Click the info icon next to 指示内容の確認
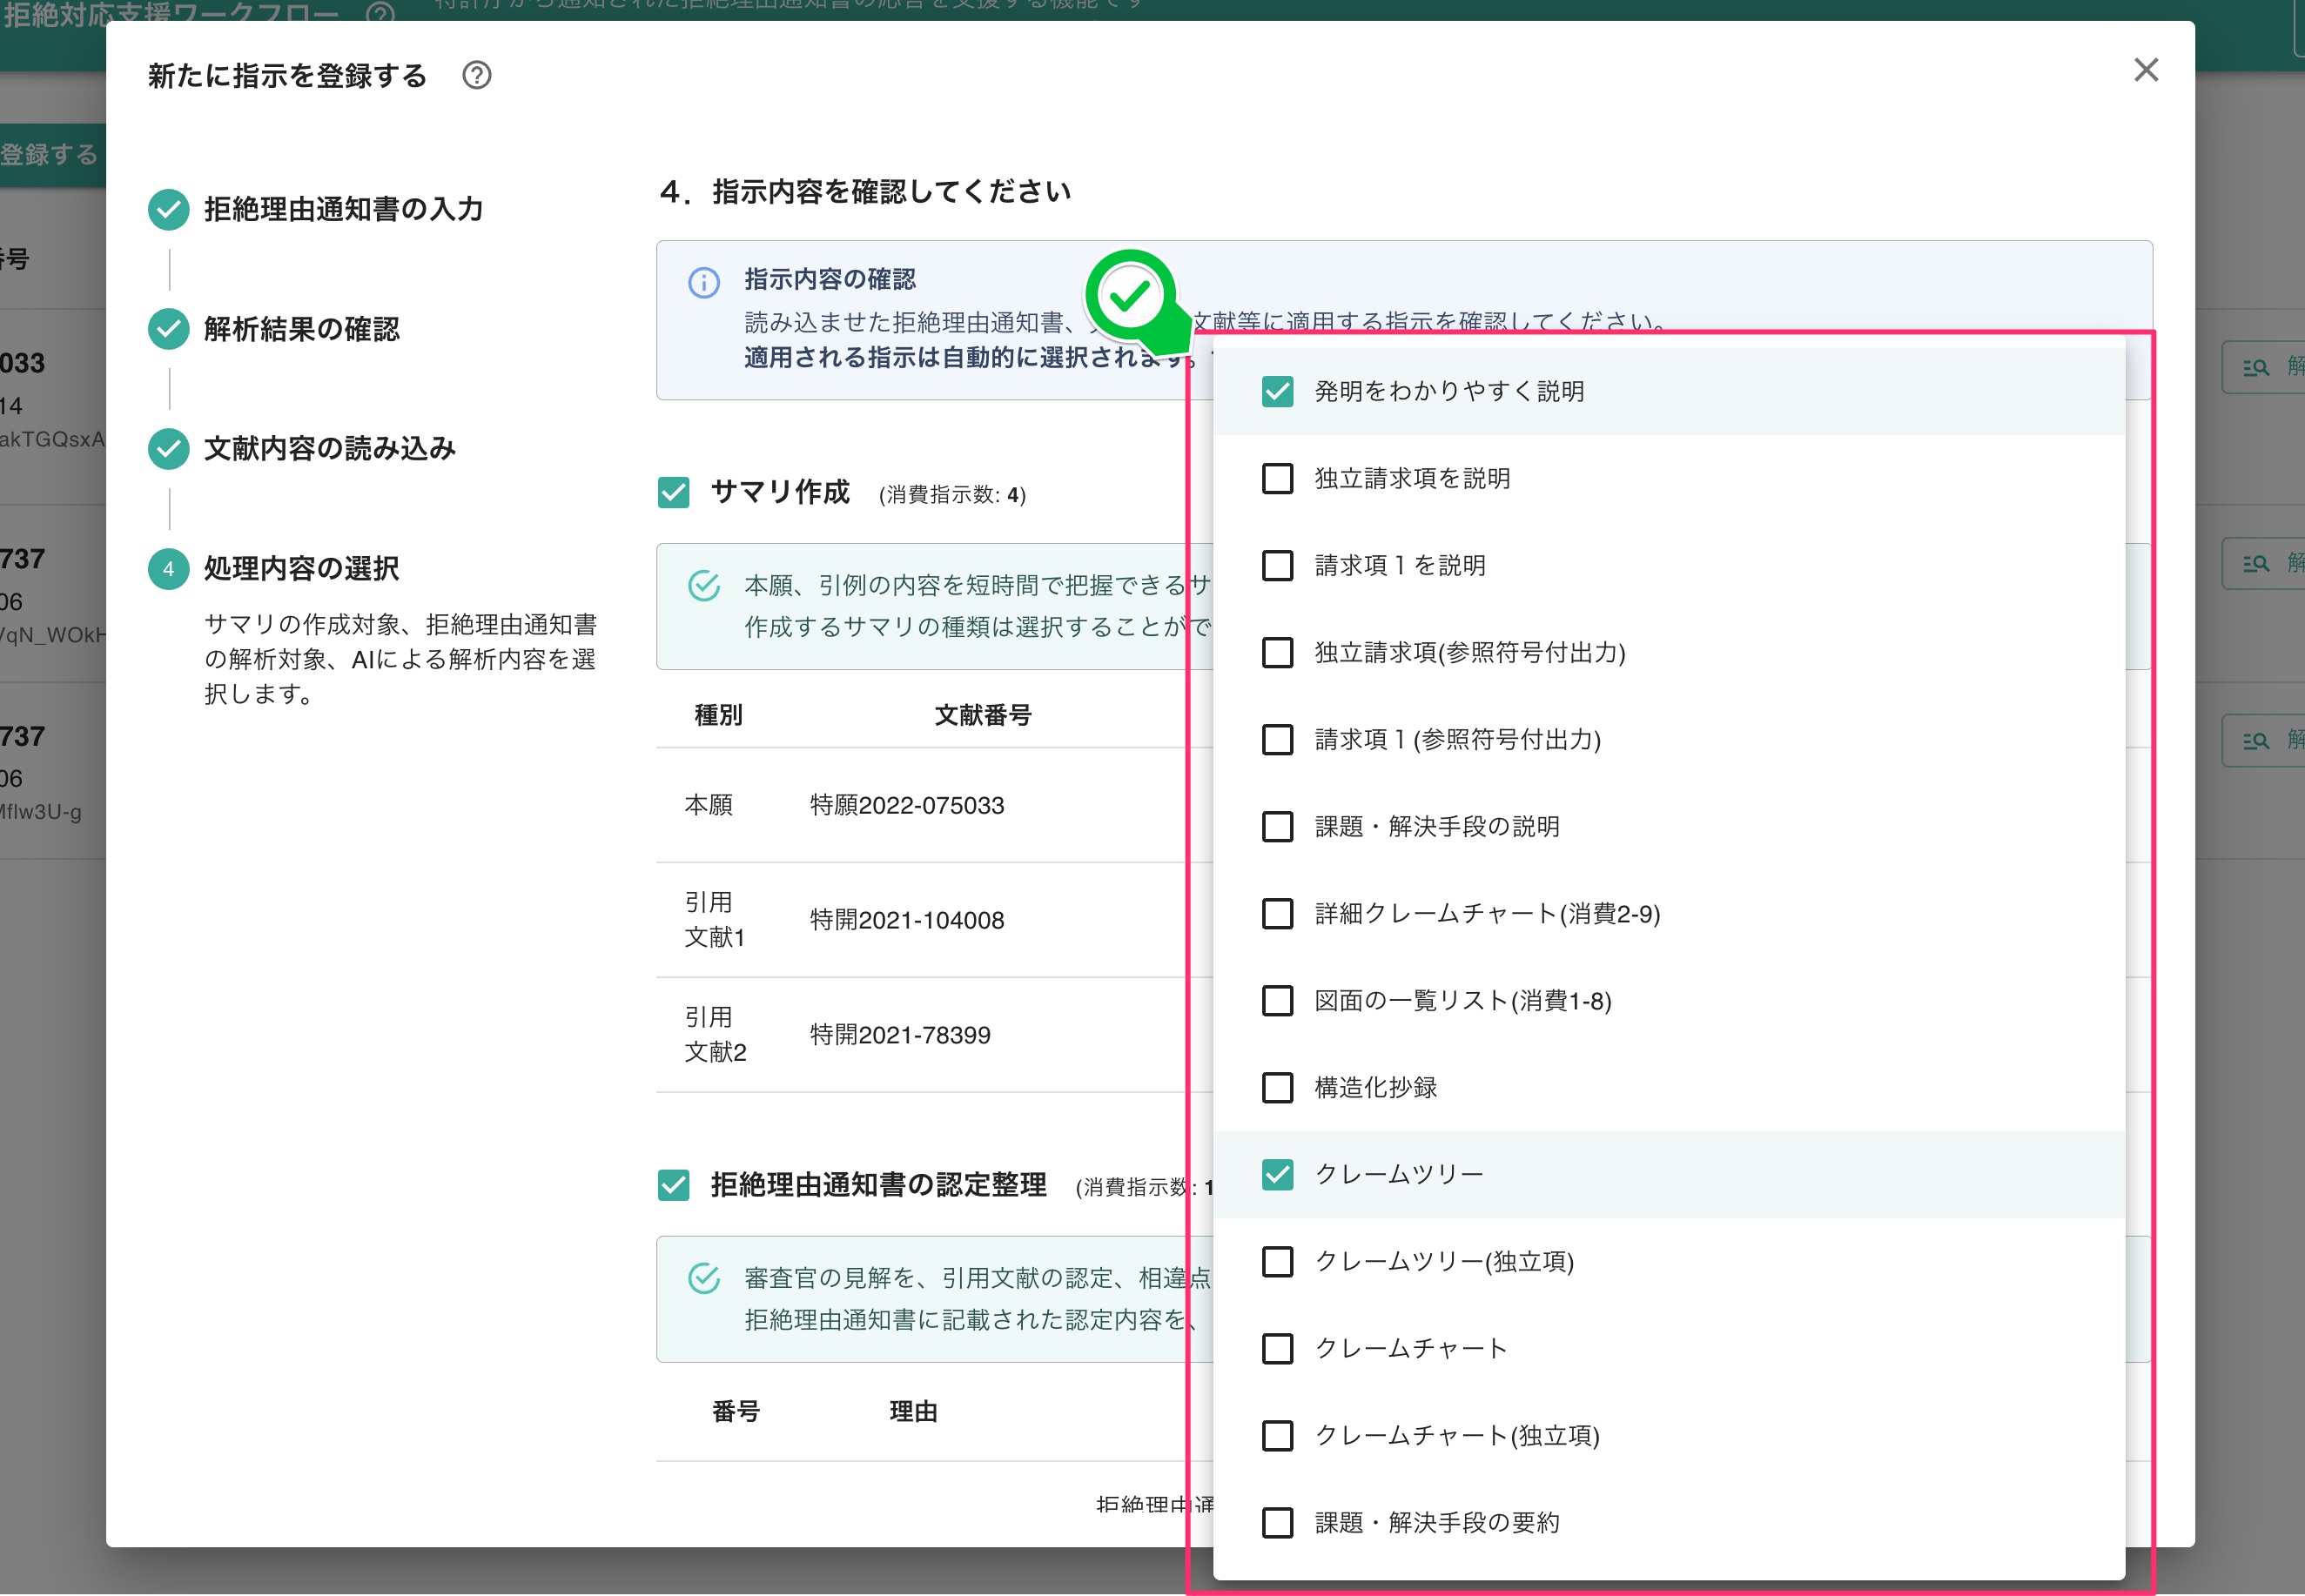 click(x=704, y=283)
